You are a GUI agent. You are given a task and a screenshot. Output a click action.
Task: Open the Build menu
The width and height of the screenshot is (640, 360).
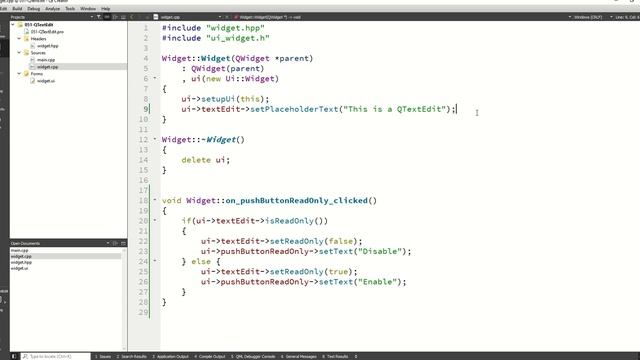pos(17,9)
